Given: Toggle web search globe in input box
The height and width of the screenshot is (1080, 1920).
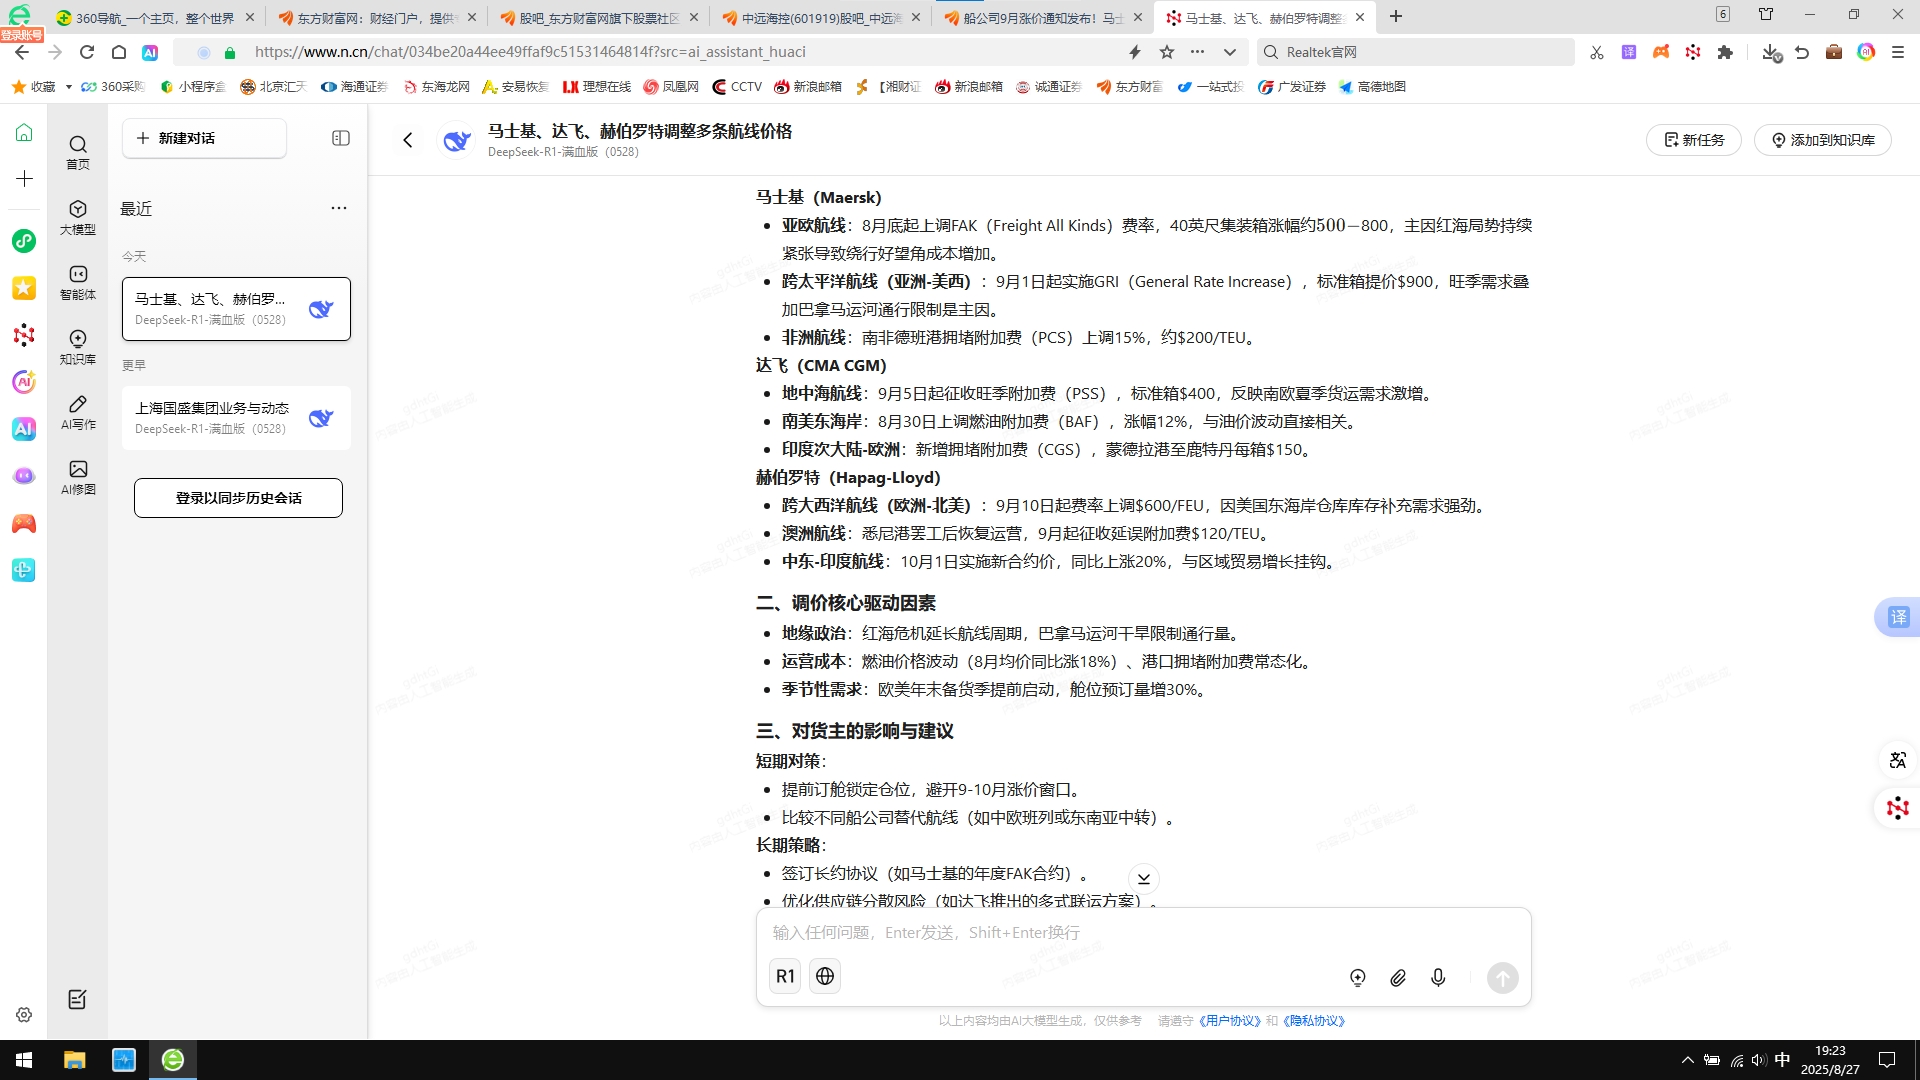Looking at the screenshot, I should (825, 976).
